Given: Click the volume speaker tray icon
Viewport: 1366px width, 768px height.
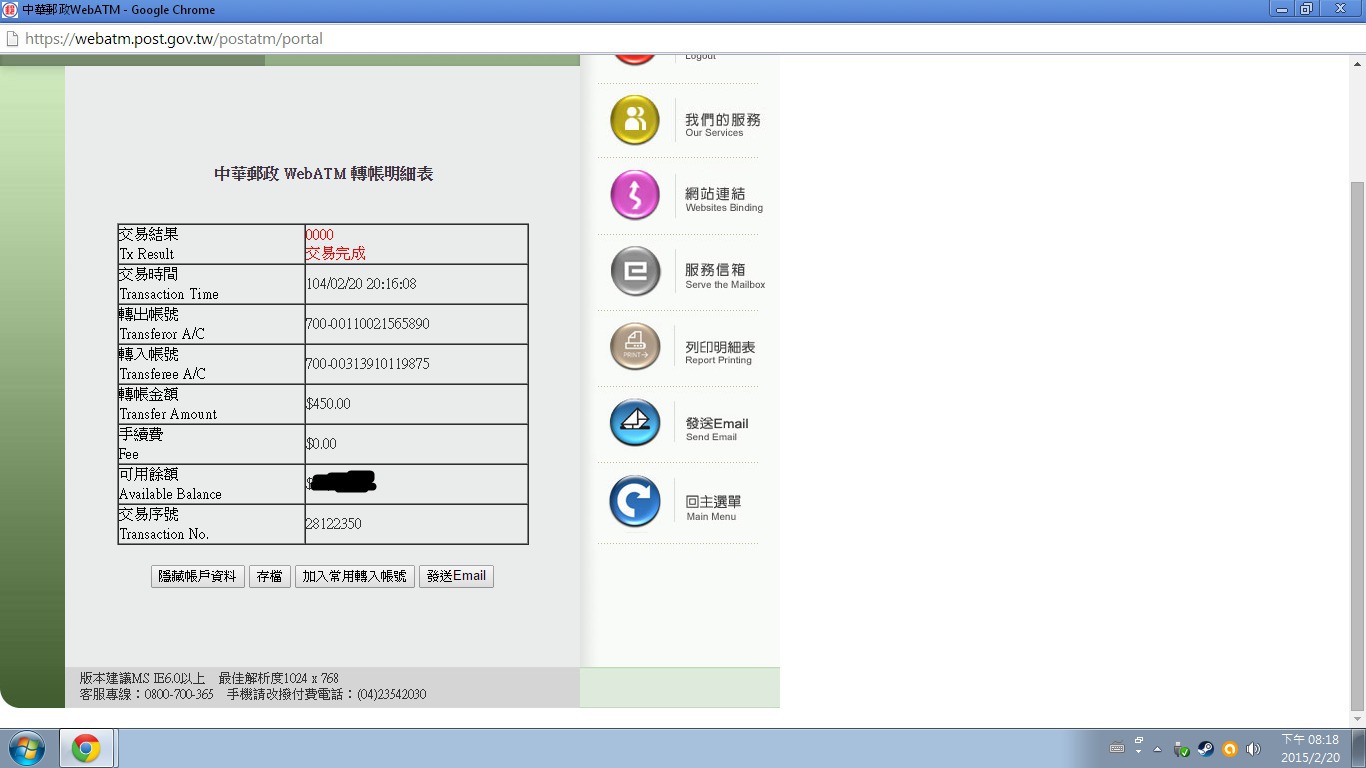Looking at the screenshot, I should pyautogui.click(x=1253, y=749).
